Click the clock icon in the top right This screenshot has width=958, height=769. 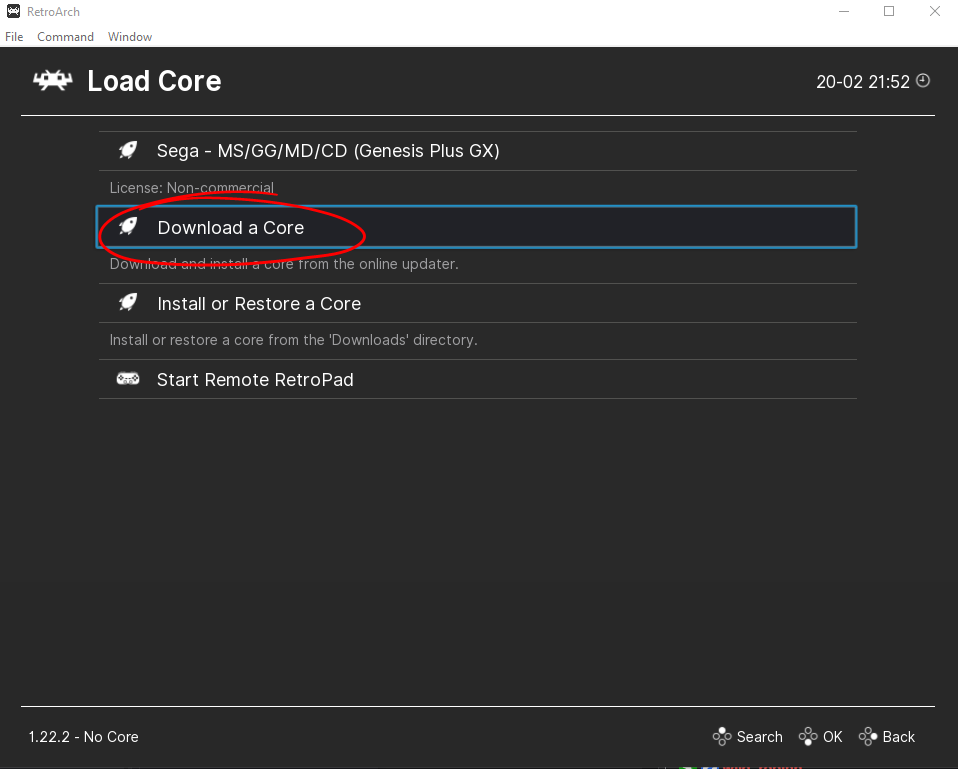click(922, 81)
